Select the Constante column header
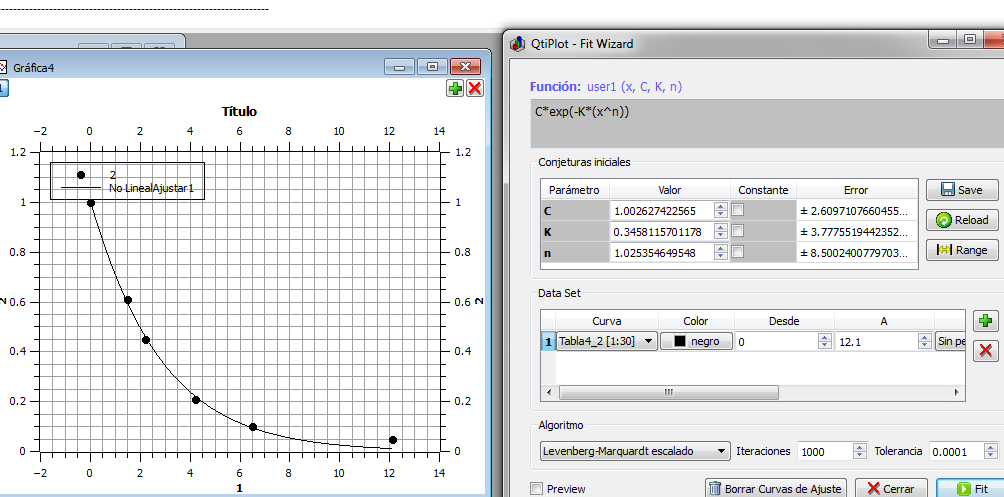Viewport: 1004px width, 497px height. (x=763, y=190)
